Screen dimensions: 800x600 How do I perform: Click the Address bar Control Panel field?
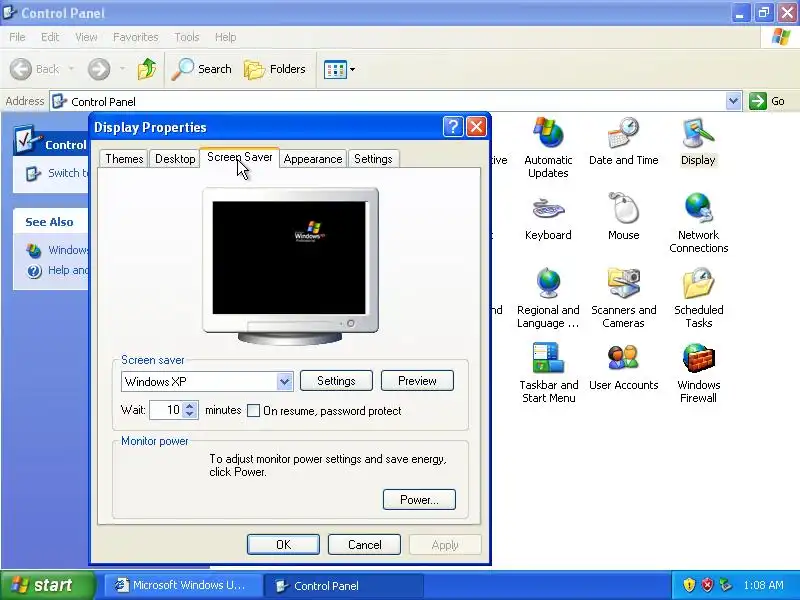pyautogui.click(x=388, y=101)
